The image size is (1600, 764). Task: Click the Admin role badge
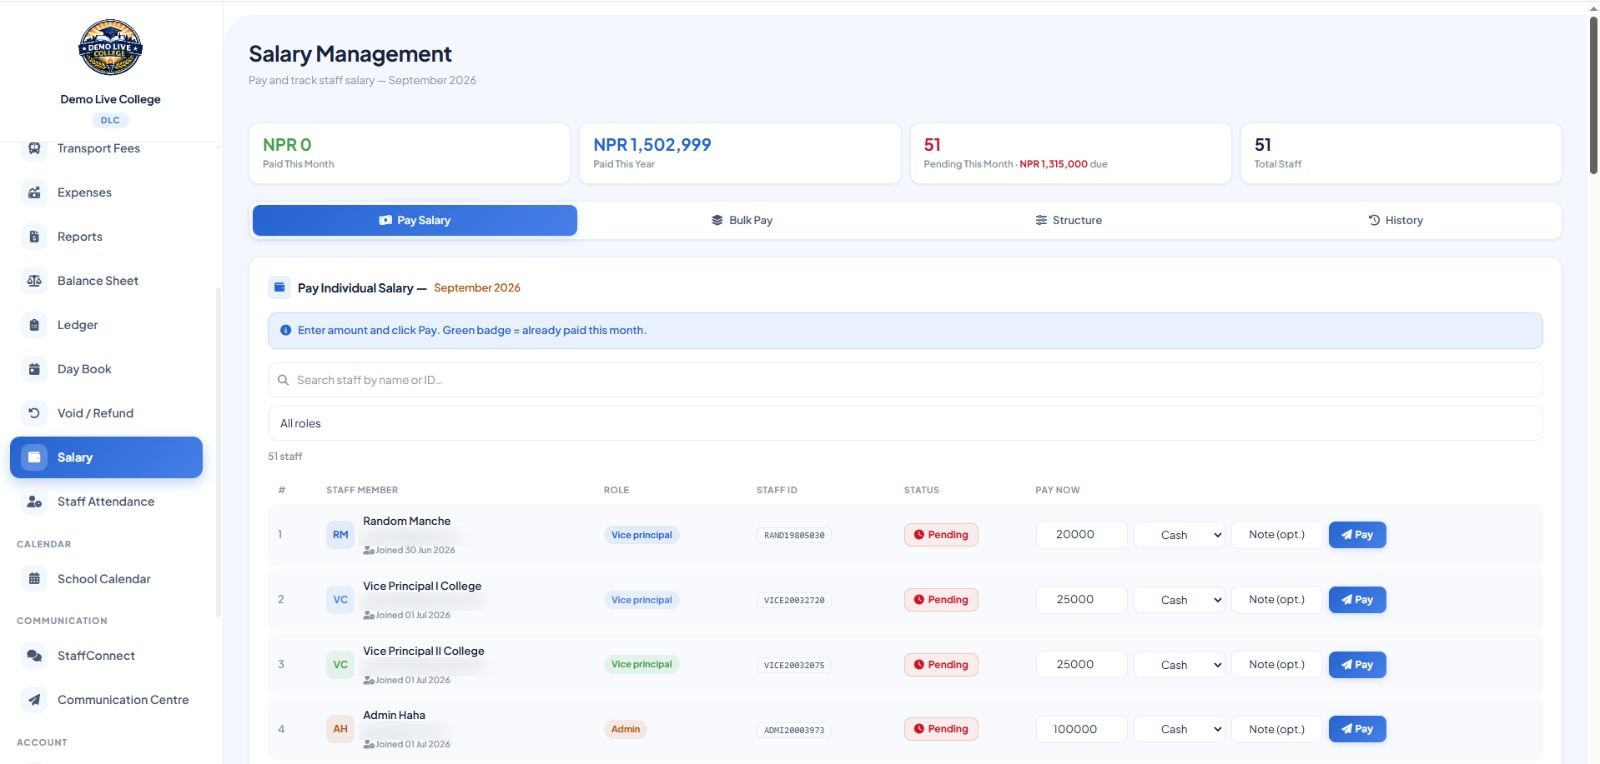[625, 729]
